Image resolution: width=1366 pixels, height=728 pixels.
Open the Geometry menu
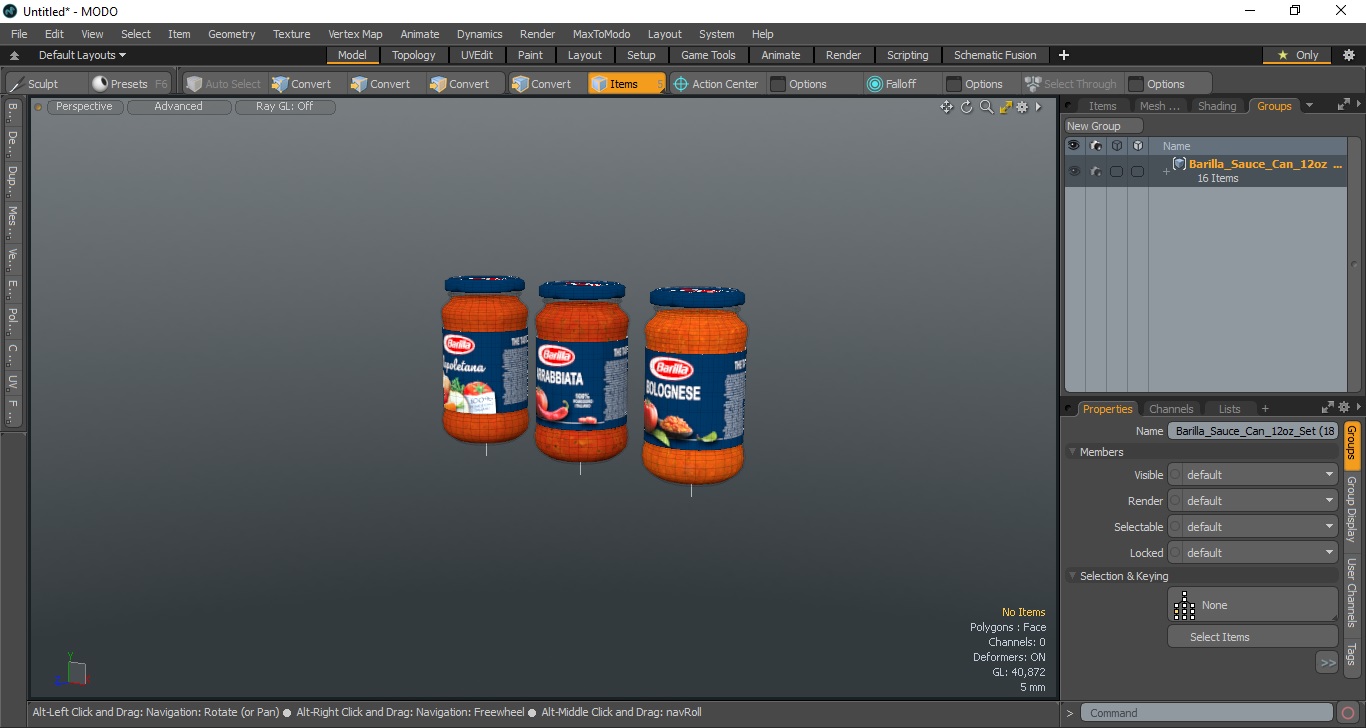tap(231, 34)
